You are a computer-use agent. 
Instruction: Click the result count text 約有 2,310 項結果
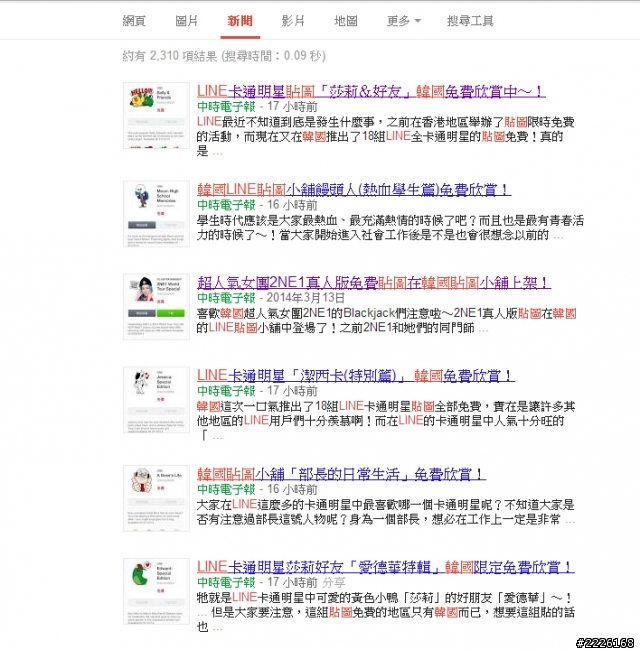click(x=170, y=56)
